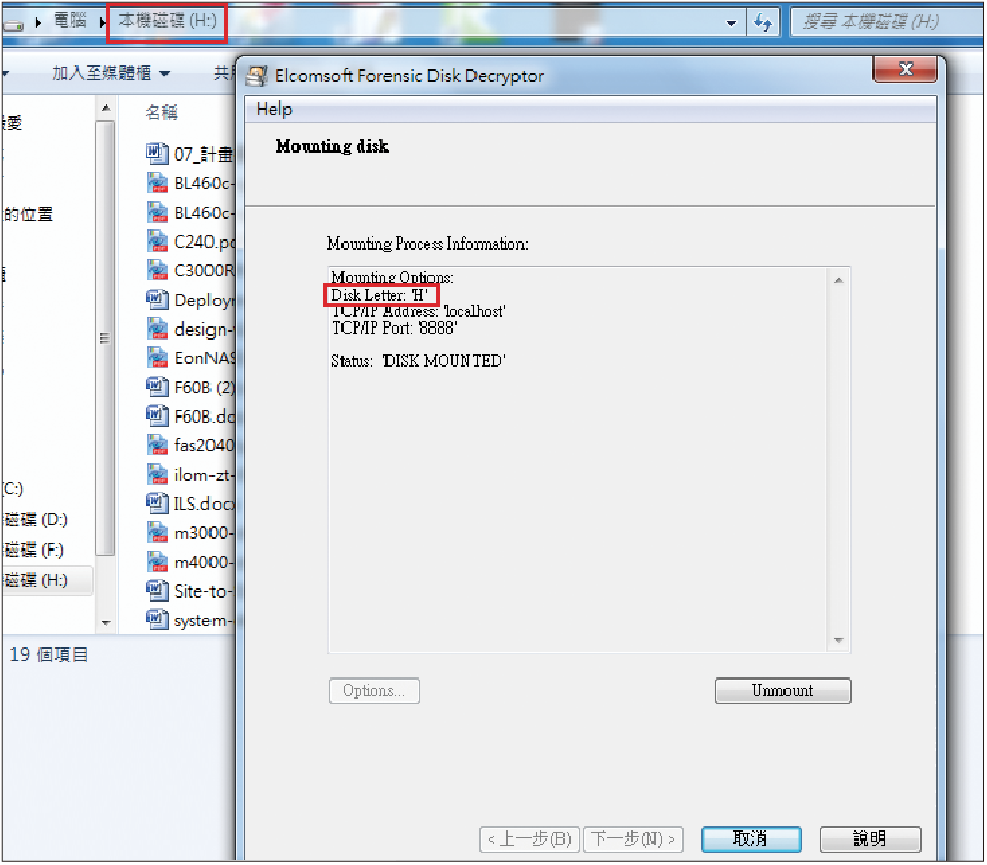Click the ilom-zt PDF file icon
This screenshot has width=987, height=865.
157,474
